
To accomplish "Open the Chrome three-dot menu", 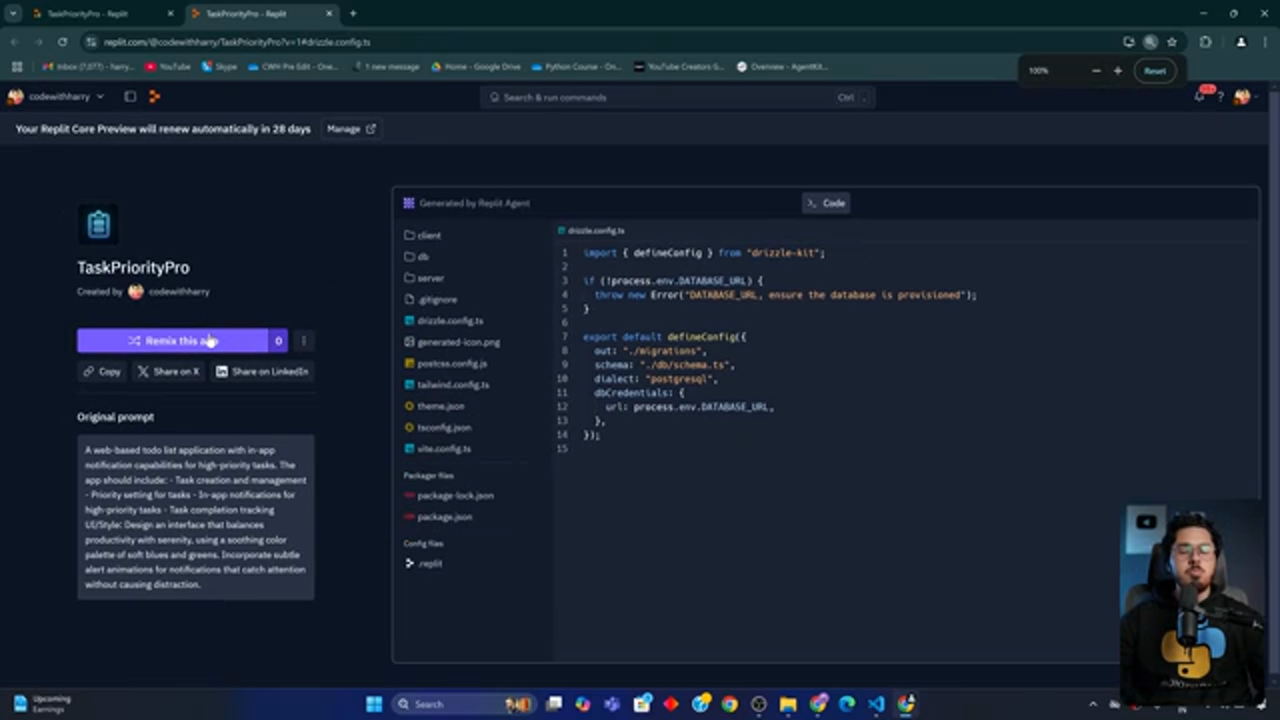I will tap(1266, 42).
